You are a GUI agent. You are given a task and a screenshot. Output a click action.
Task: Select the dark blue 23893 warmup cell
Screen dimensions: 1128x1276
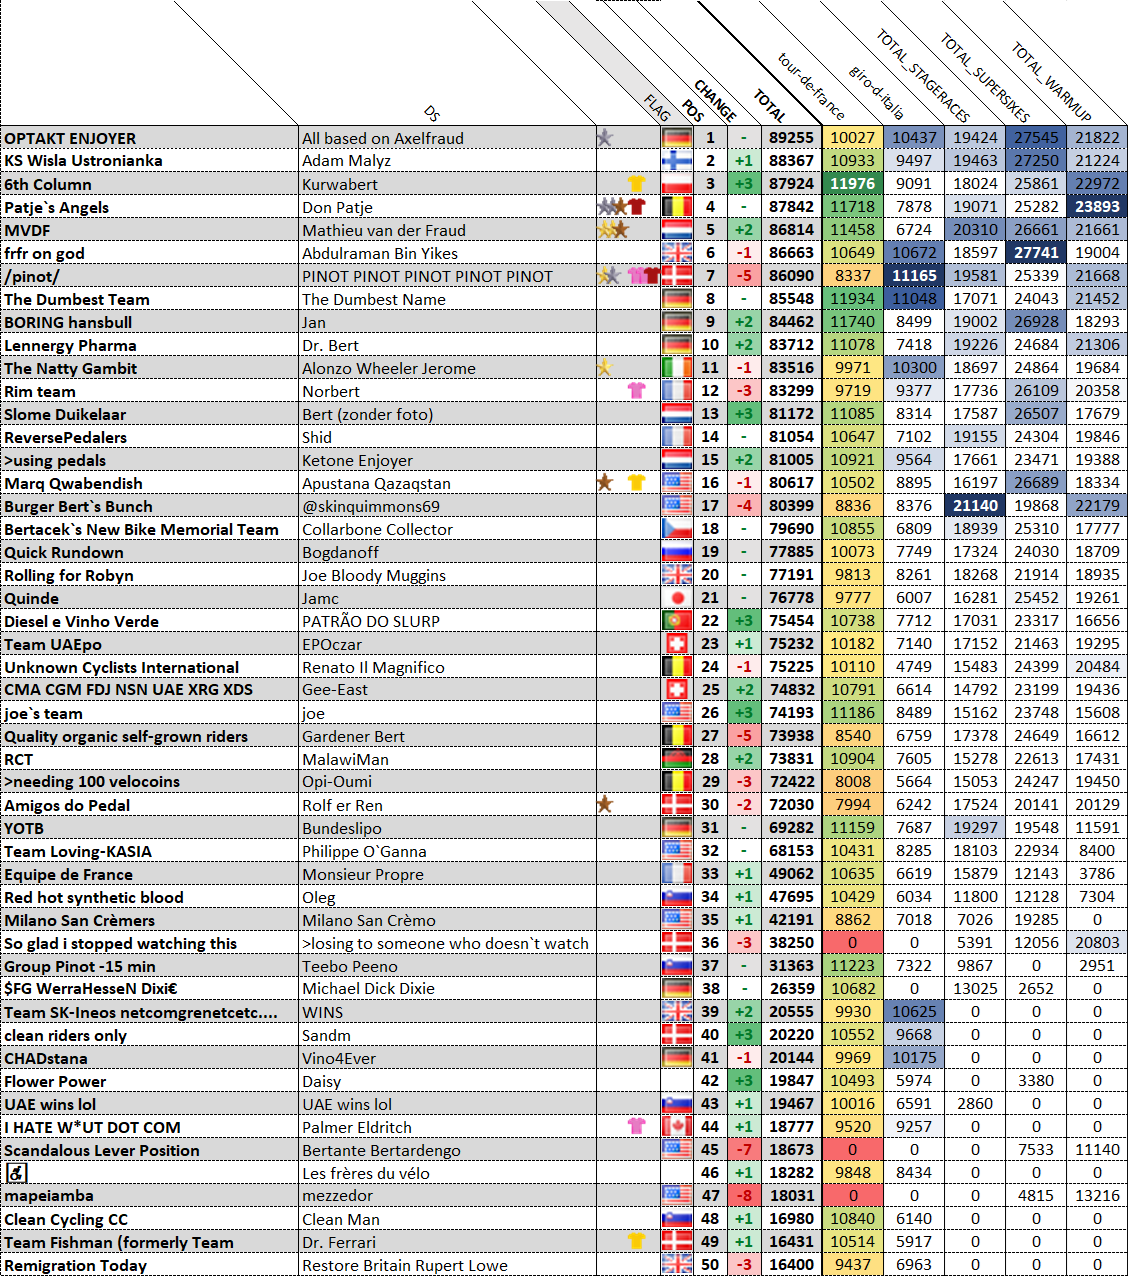[x=1097, y=207]
